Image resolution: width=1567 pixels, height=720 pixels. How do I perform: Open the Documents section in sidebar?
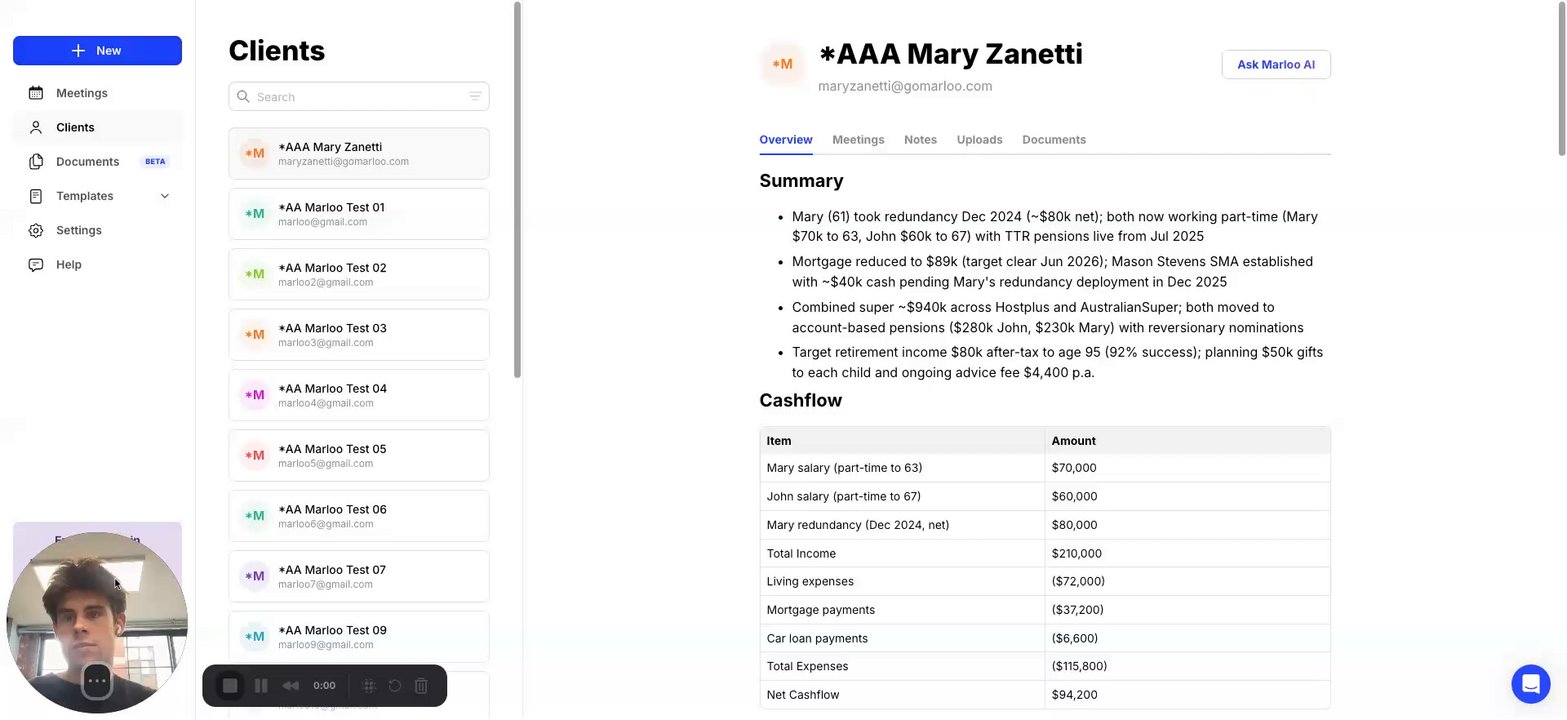(x=87, y=162)
